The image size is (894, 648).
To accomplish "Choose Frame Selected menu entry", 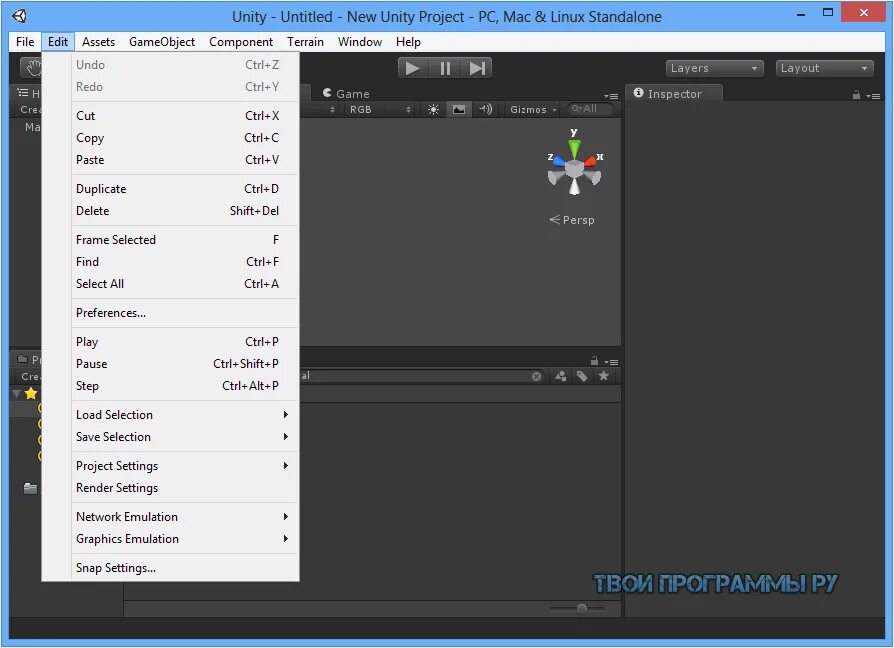I will coord(185,240).
